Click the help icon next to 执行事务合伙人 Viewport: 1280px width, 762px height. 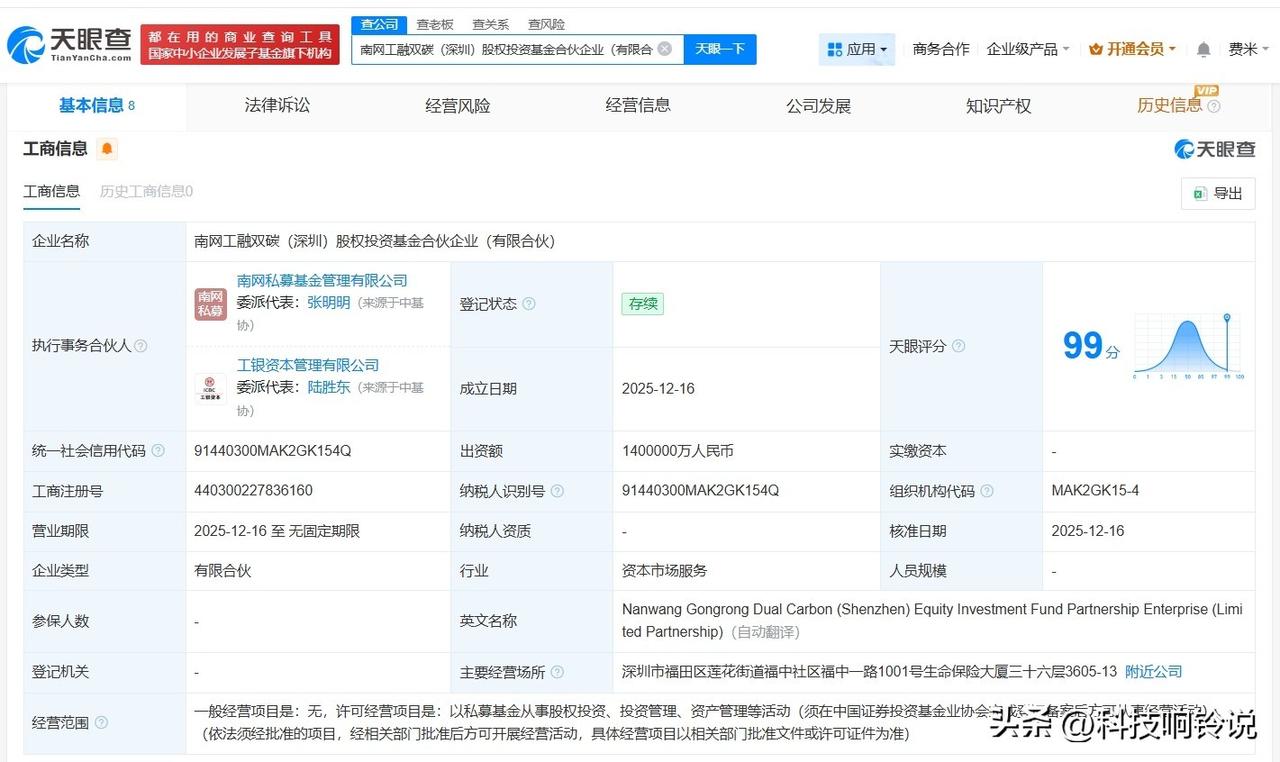pos(141,346)
